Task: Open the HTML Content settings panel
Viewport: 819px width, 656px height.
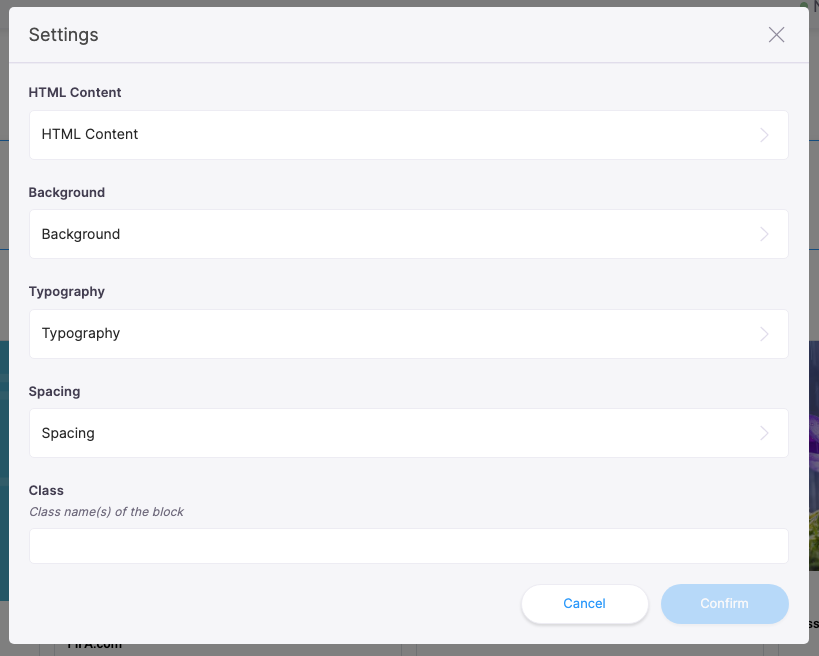Action: (x=408, y=134)
